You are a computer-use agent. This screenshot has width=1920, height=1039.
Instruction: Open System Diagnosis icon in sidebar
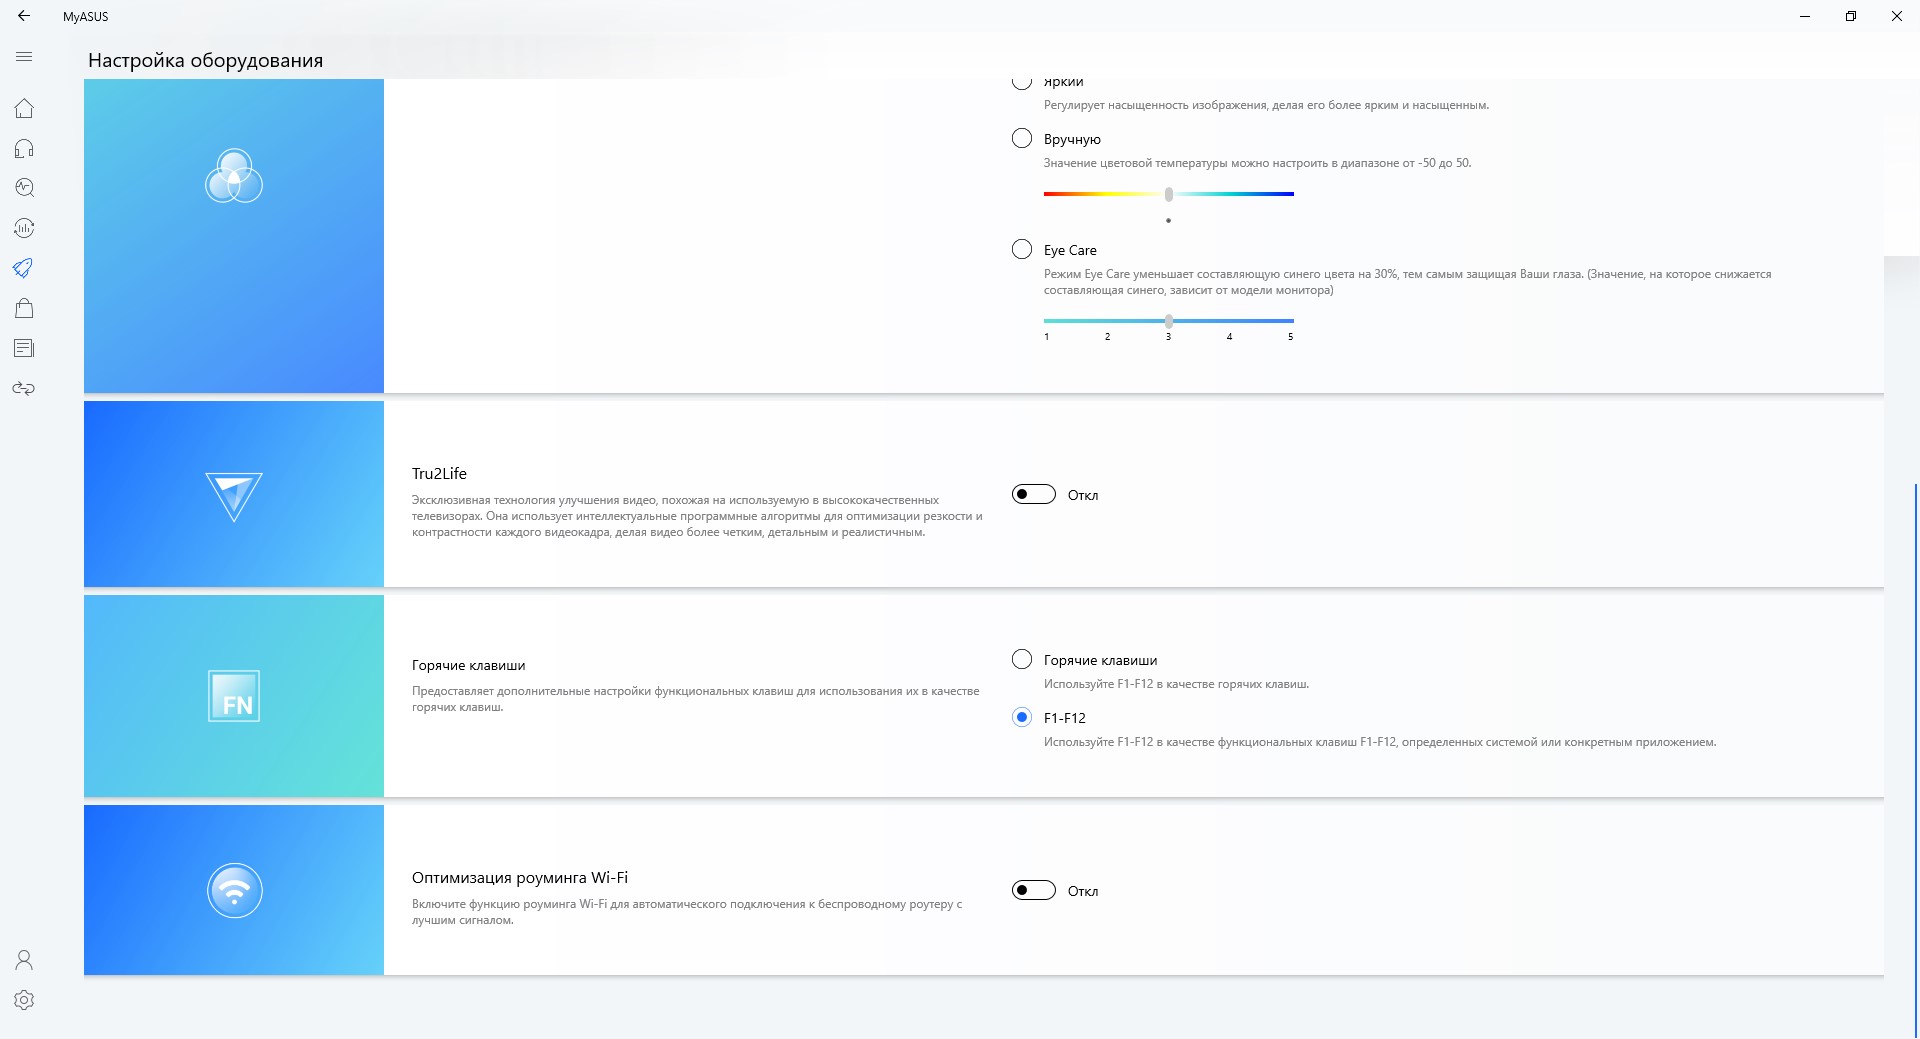[24, 188]
